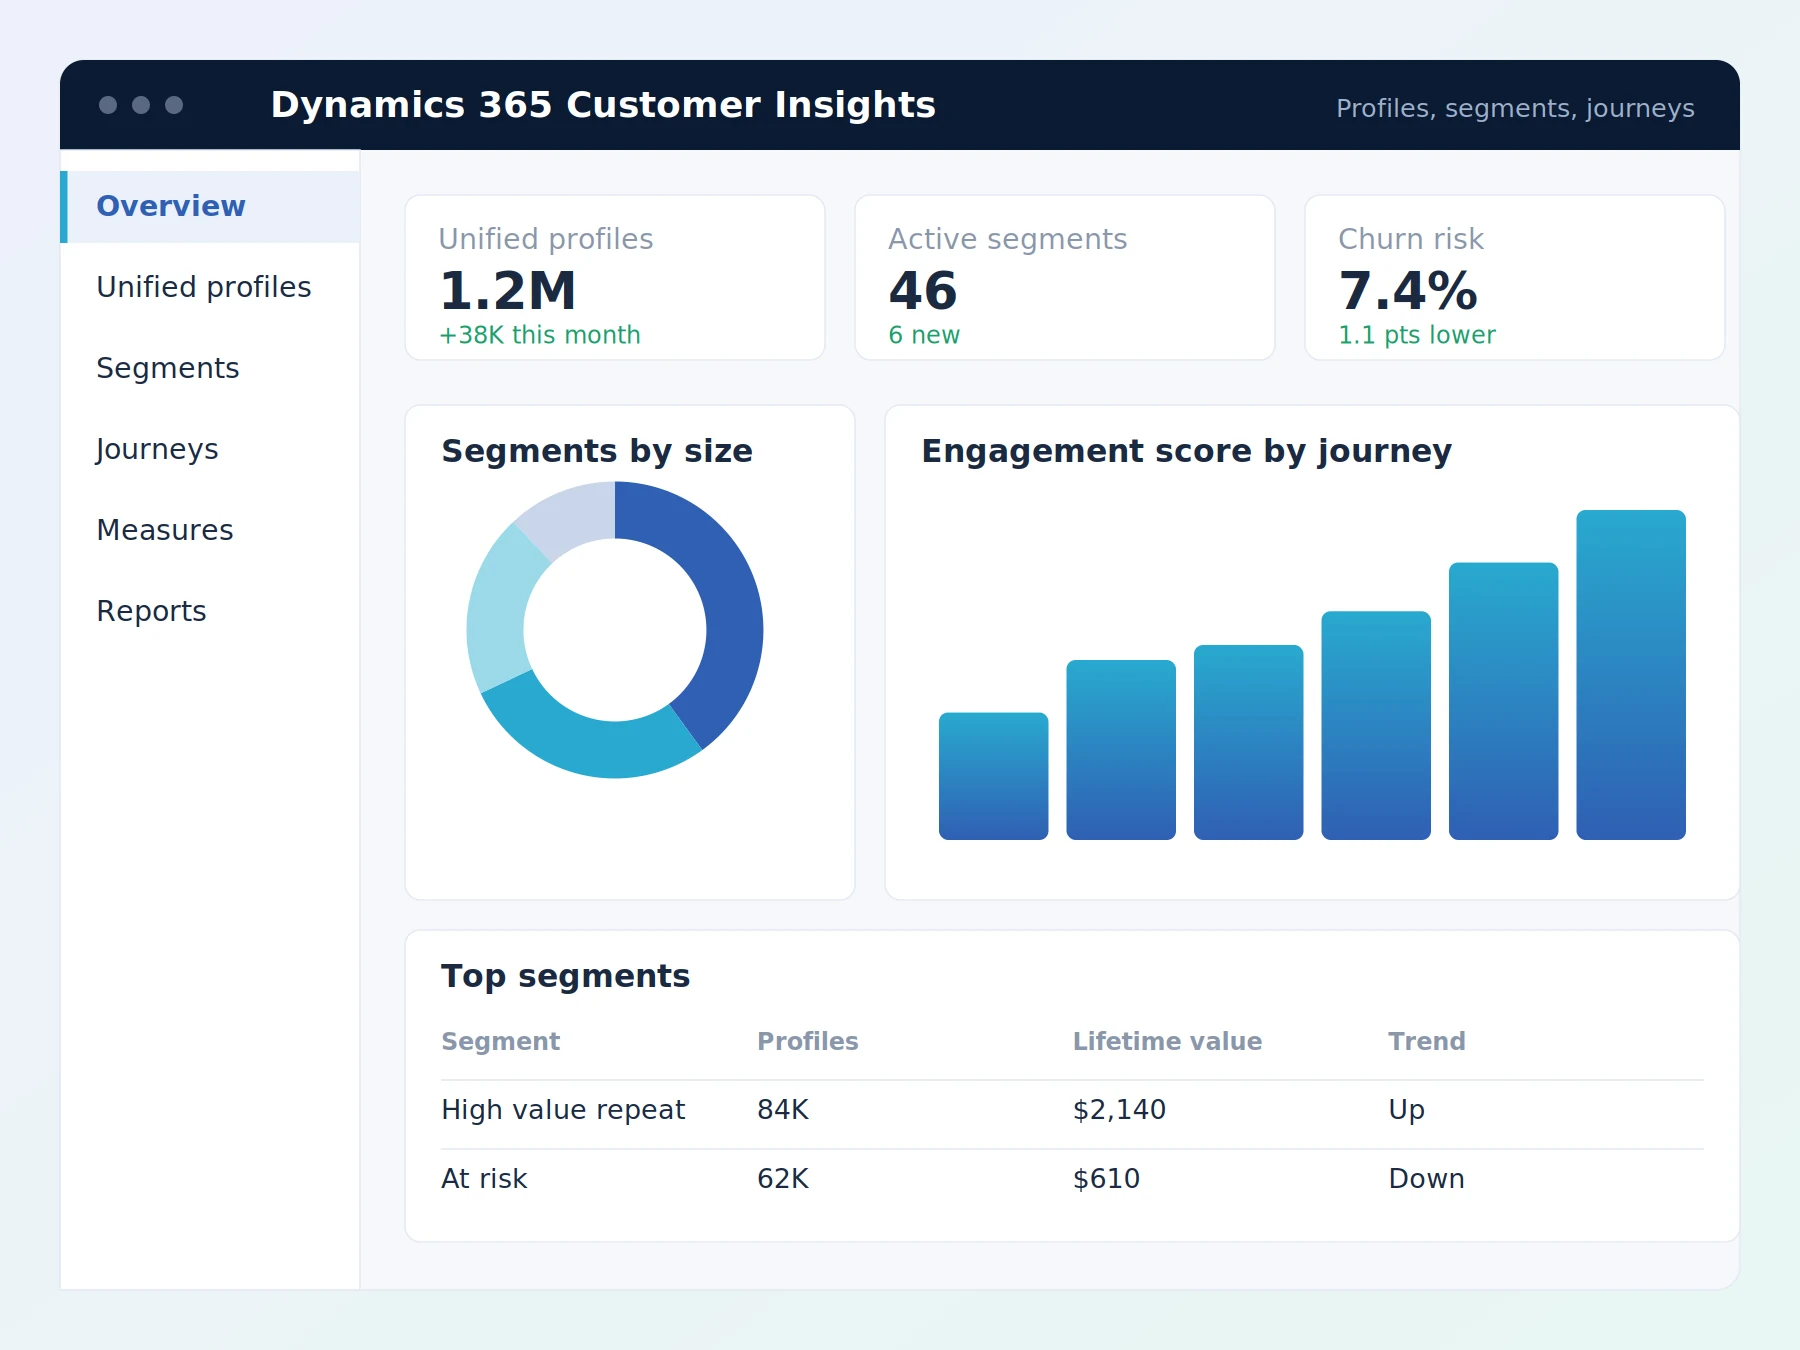Click the shortest engagement score bar
Image resolution: width=1800 pixels, height=1350 pixels.
993,776
